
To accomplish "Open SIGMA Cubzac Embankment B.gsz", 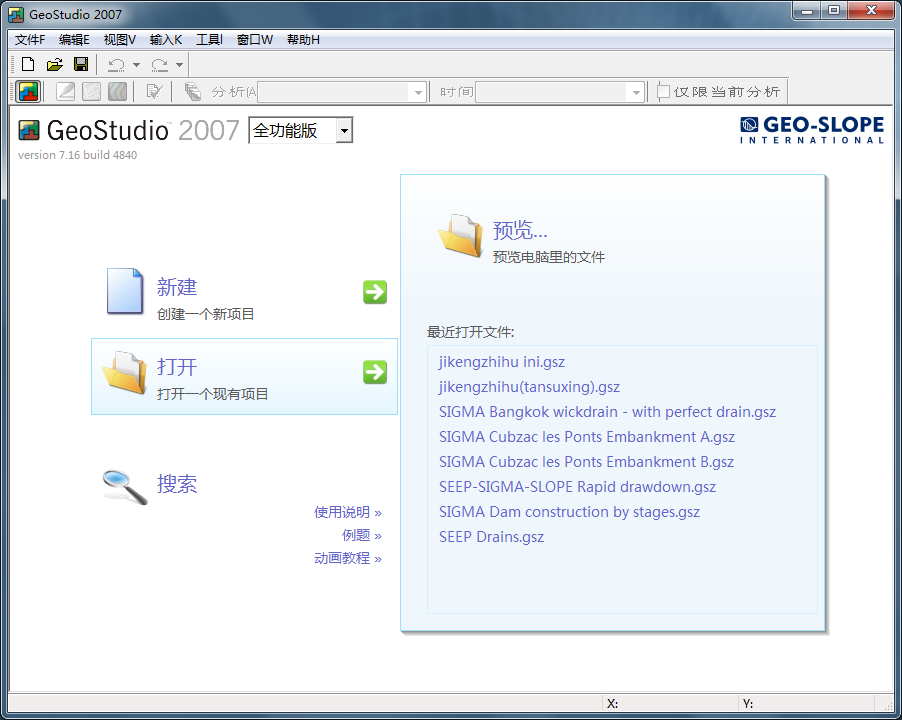I will click(586, 462).
